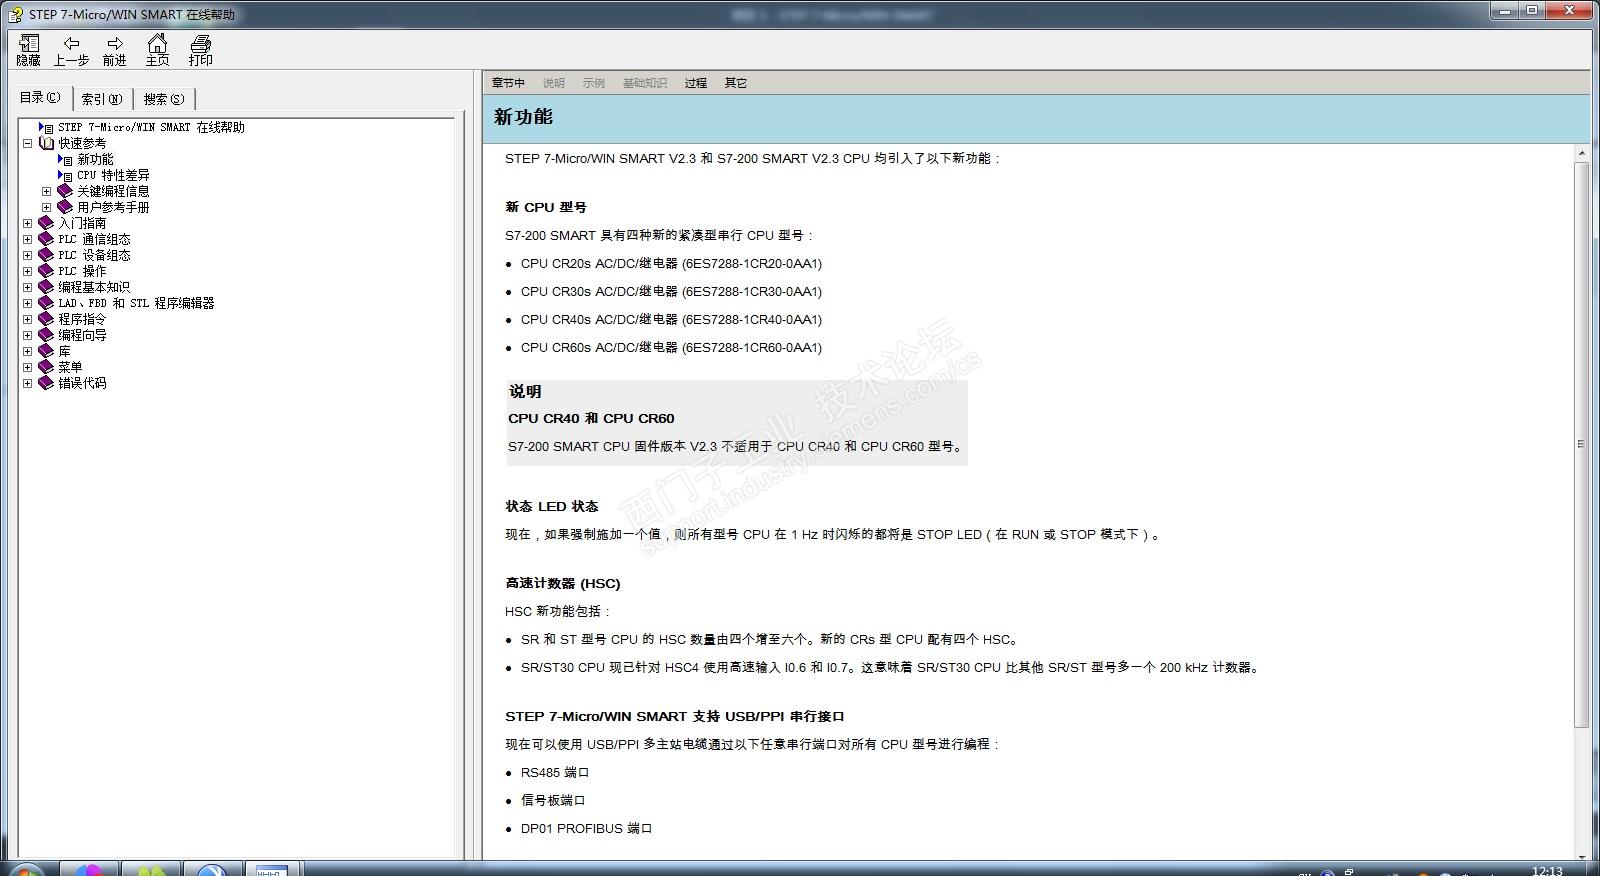Click the 章节中 navigation item
The image size is (1600, 876).
(508, 83)
